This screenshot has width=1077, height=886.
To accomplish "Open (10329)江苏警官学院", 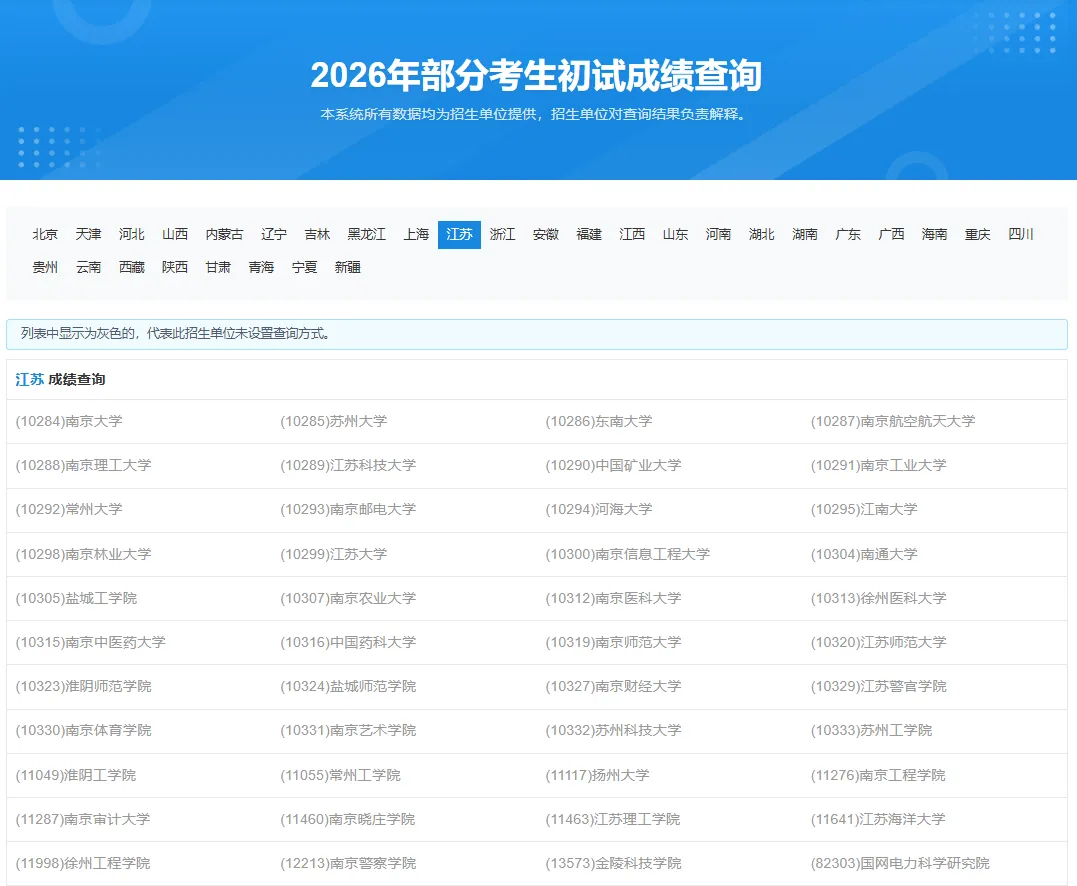I will [x=878, y=685].
